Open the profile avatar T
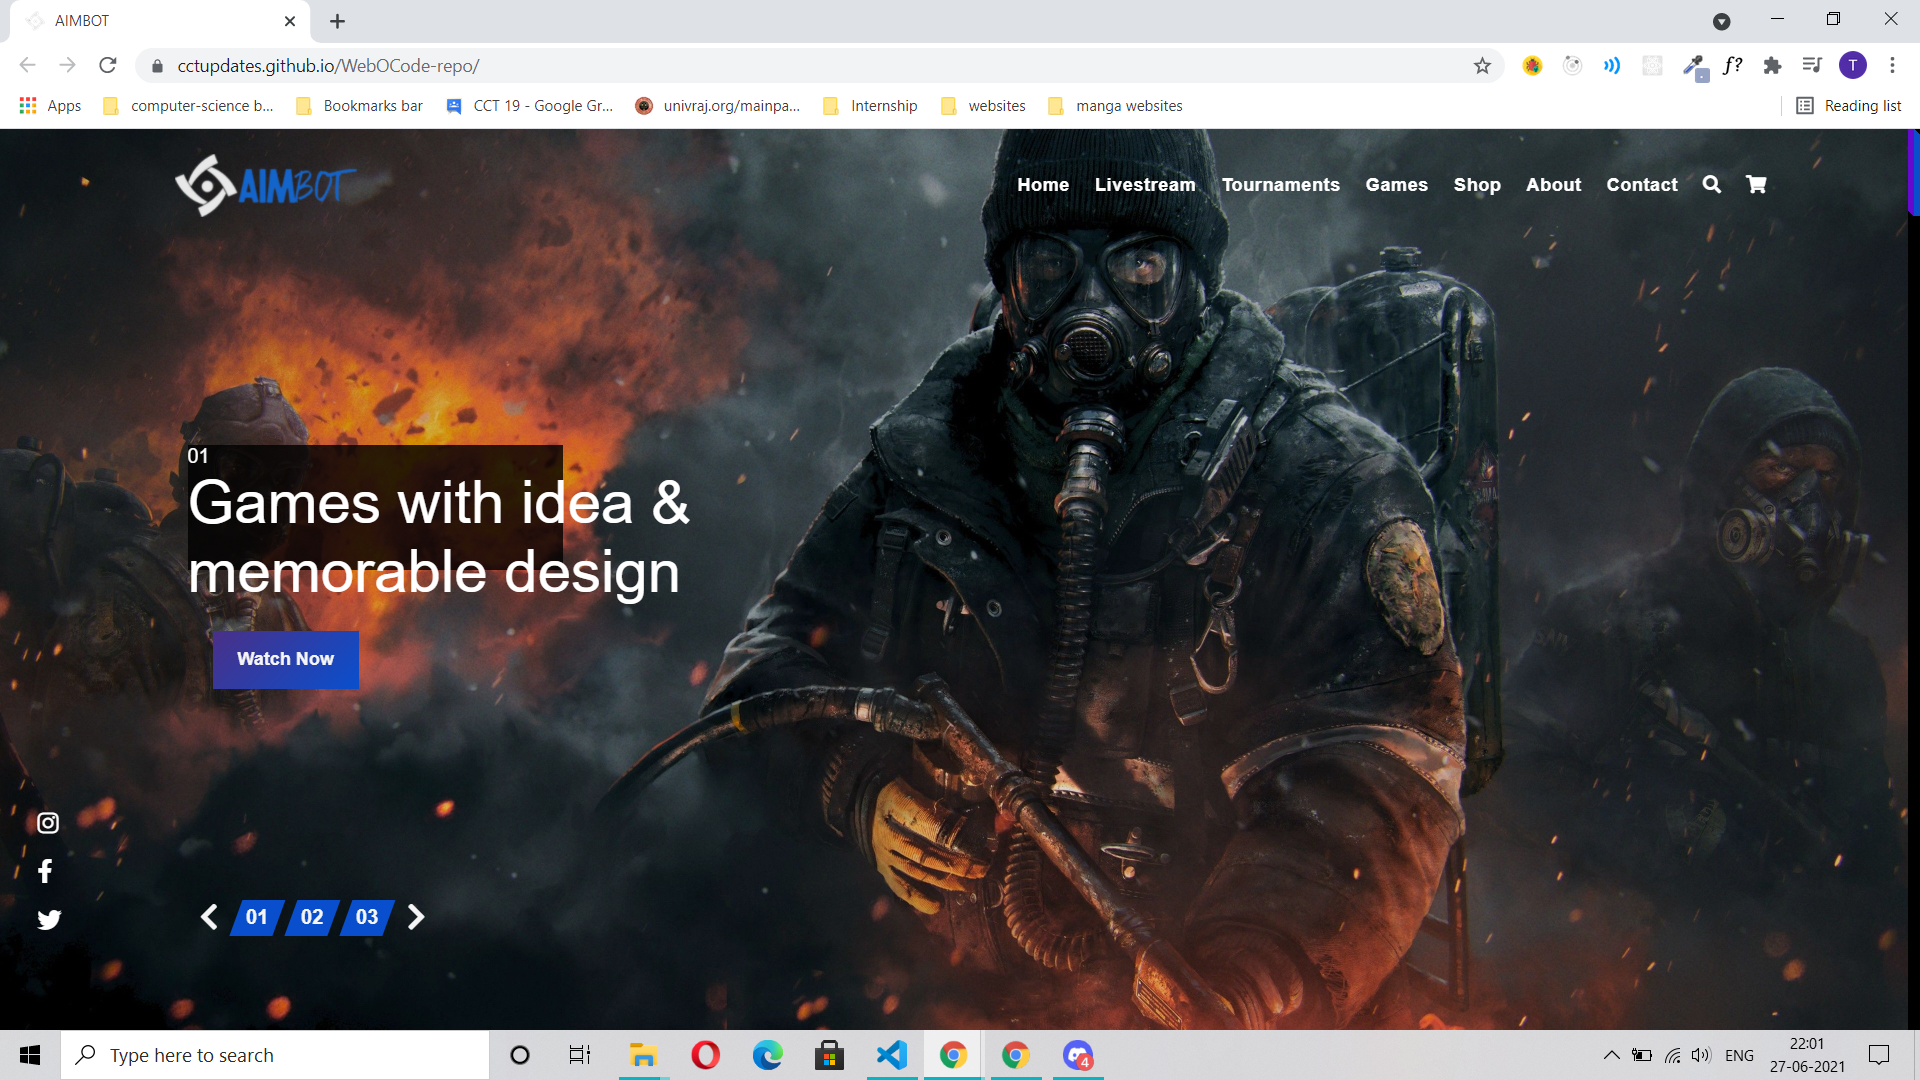Viewport: 1920px width, 1080px height. point(1853,66)
